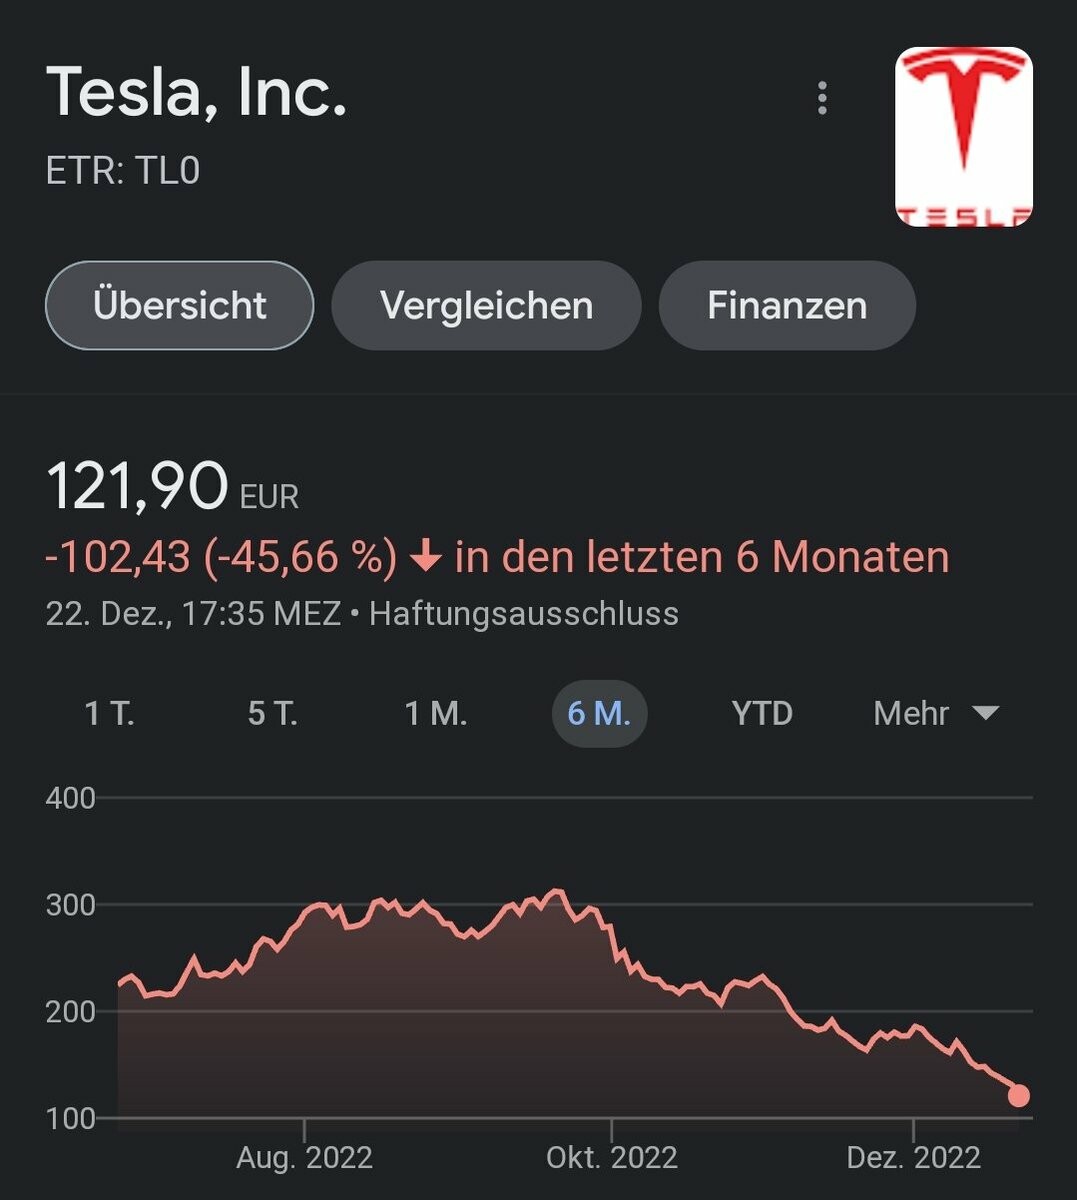Select the 5 T. time range
Screen dimensions: 1077x1200
[273, 714]
